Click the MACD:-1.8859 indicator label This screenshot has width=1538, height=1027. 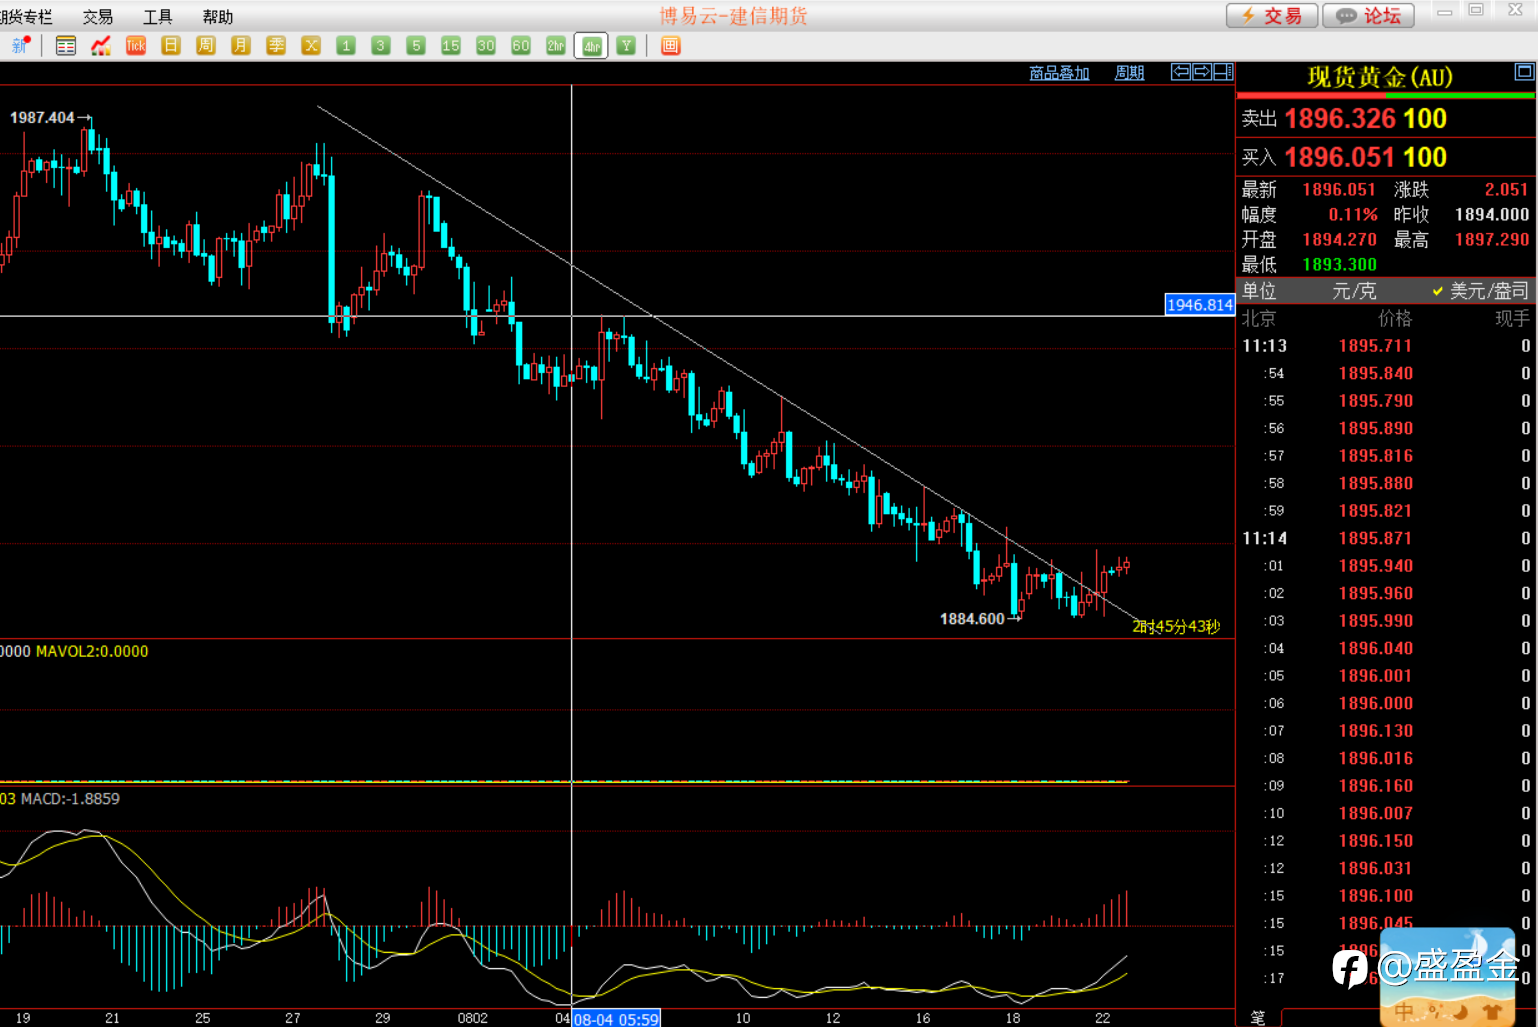pyautogui.click(x=70, y=799)
